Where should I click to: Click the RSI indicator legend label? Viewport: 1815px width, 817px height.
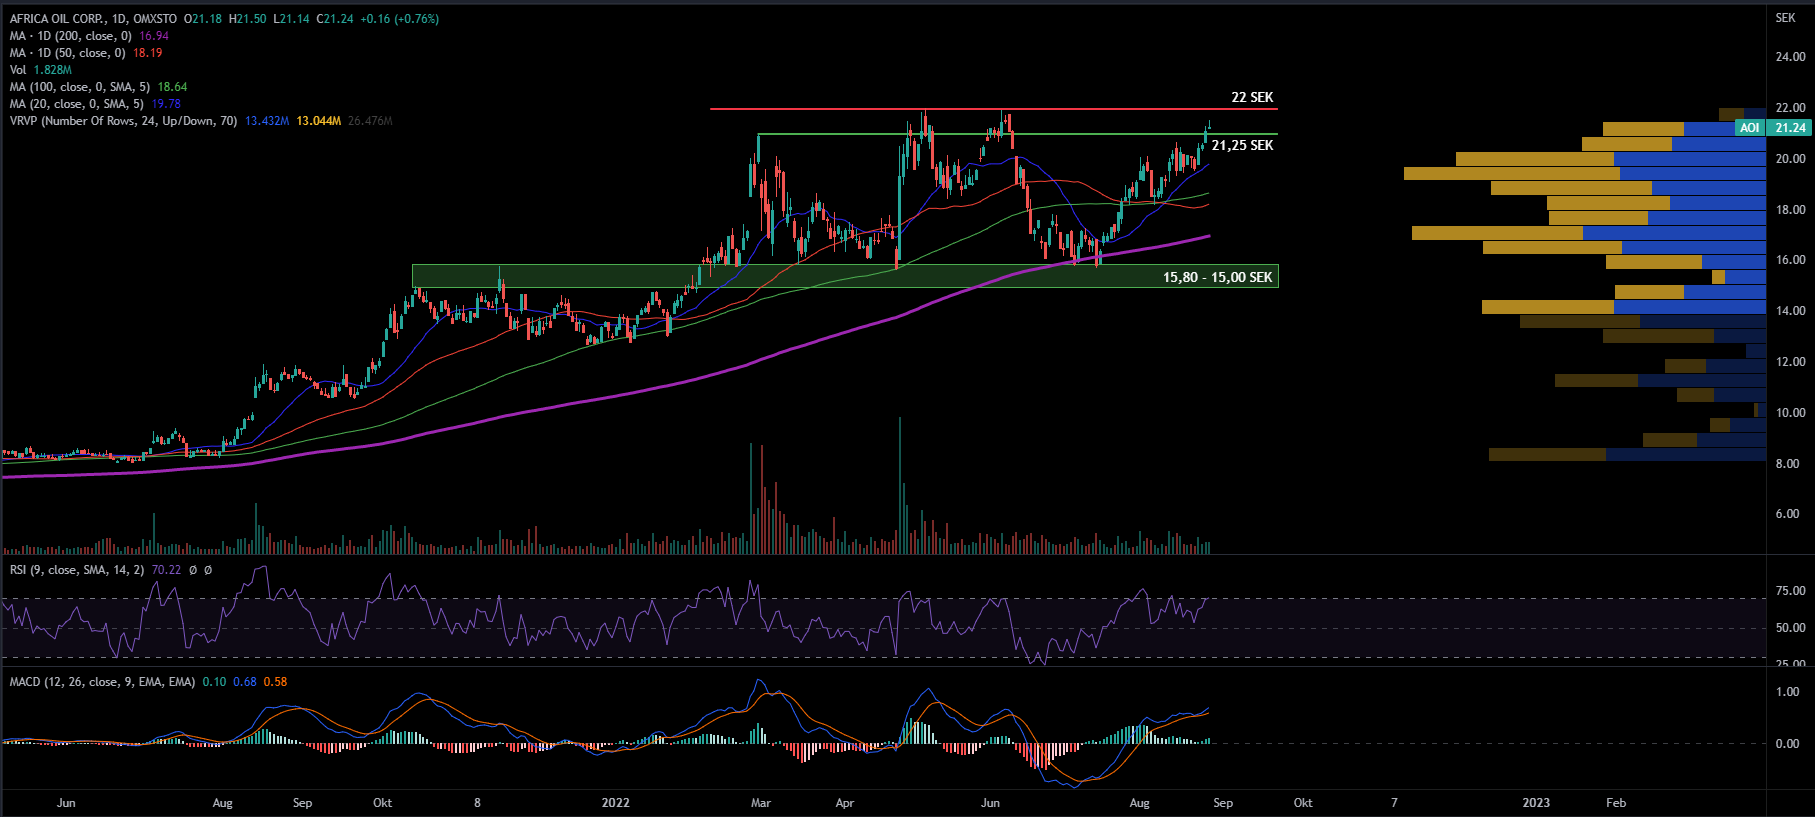(76, 570)
